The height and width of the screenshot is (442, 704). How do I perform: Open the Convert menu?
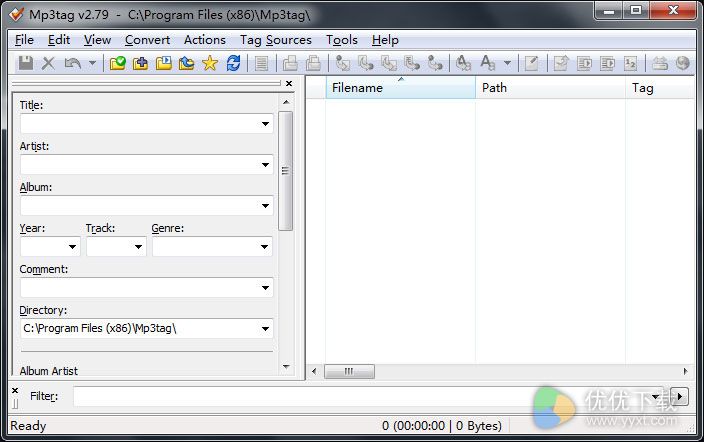click(x=147, y=40)
